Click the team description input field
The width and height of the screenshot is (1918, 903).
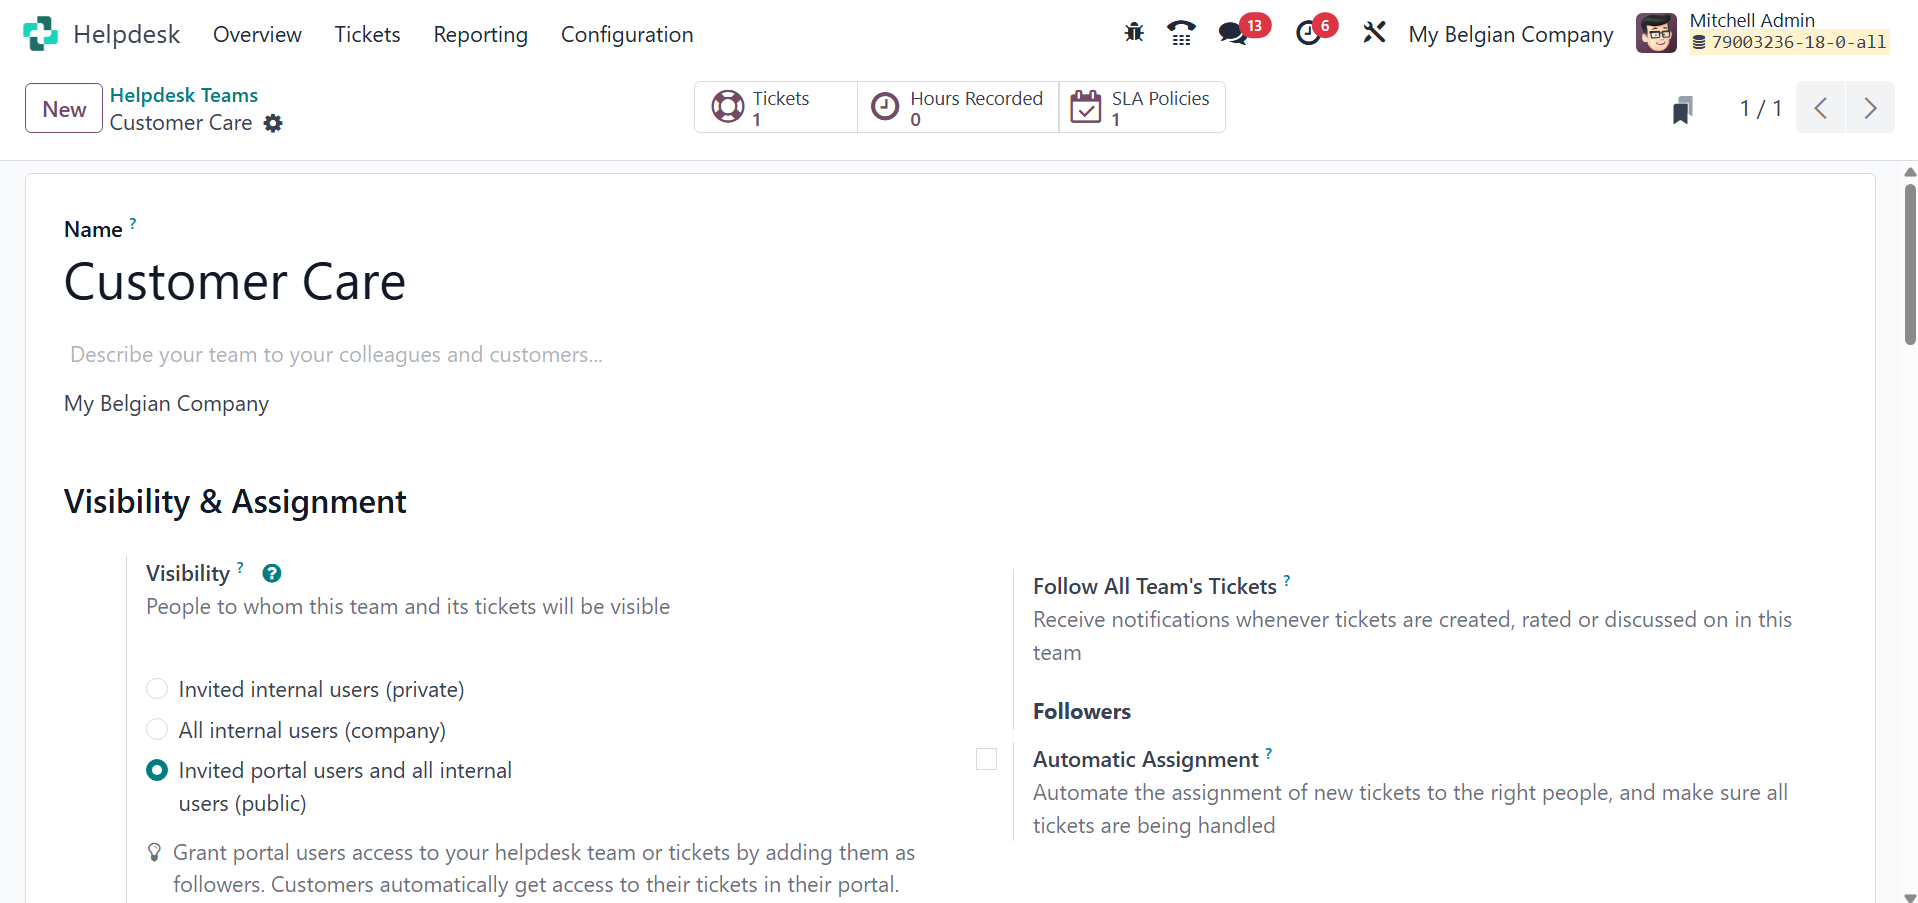(x=336, y=355)
